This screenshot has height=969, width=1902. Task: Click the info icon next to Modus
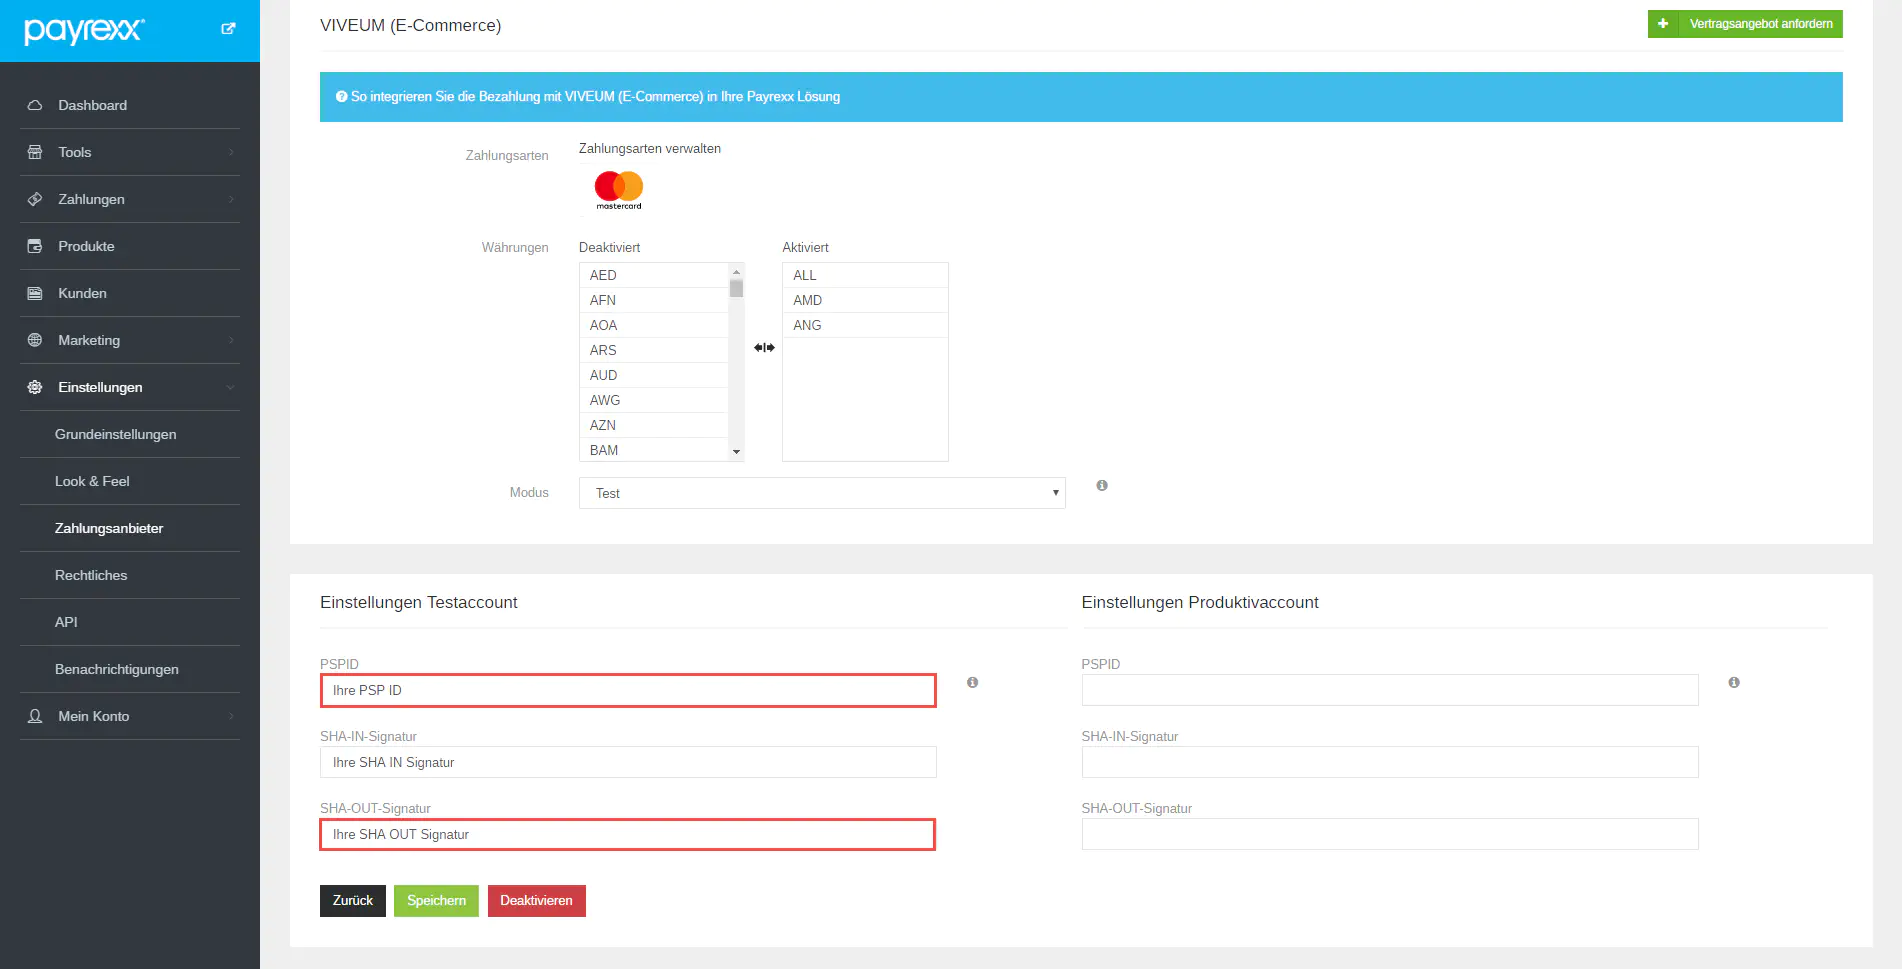click(1101, 486)
